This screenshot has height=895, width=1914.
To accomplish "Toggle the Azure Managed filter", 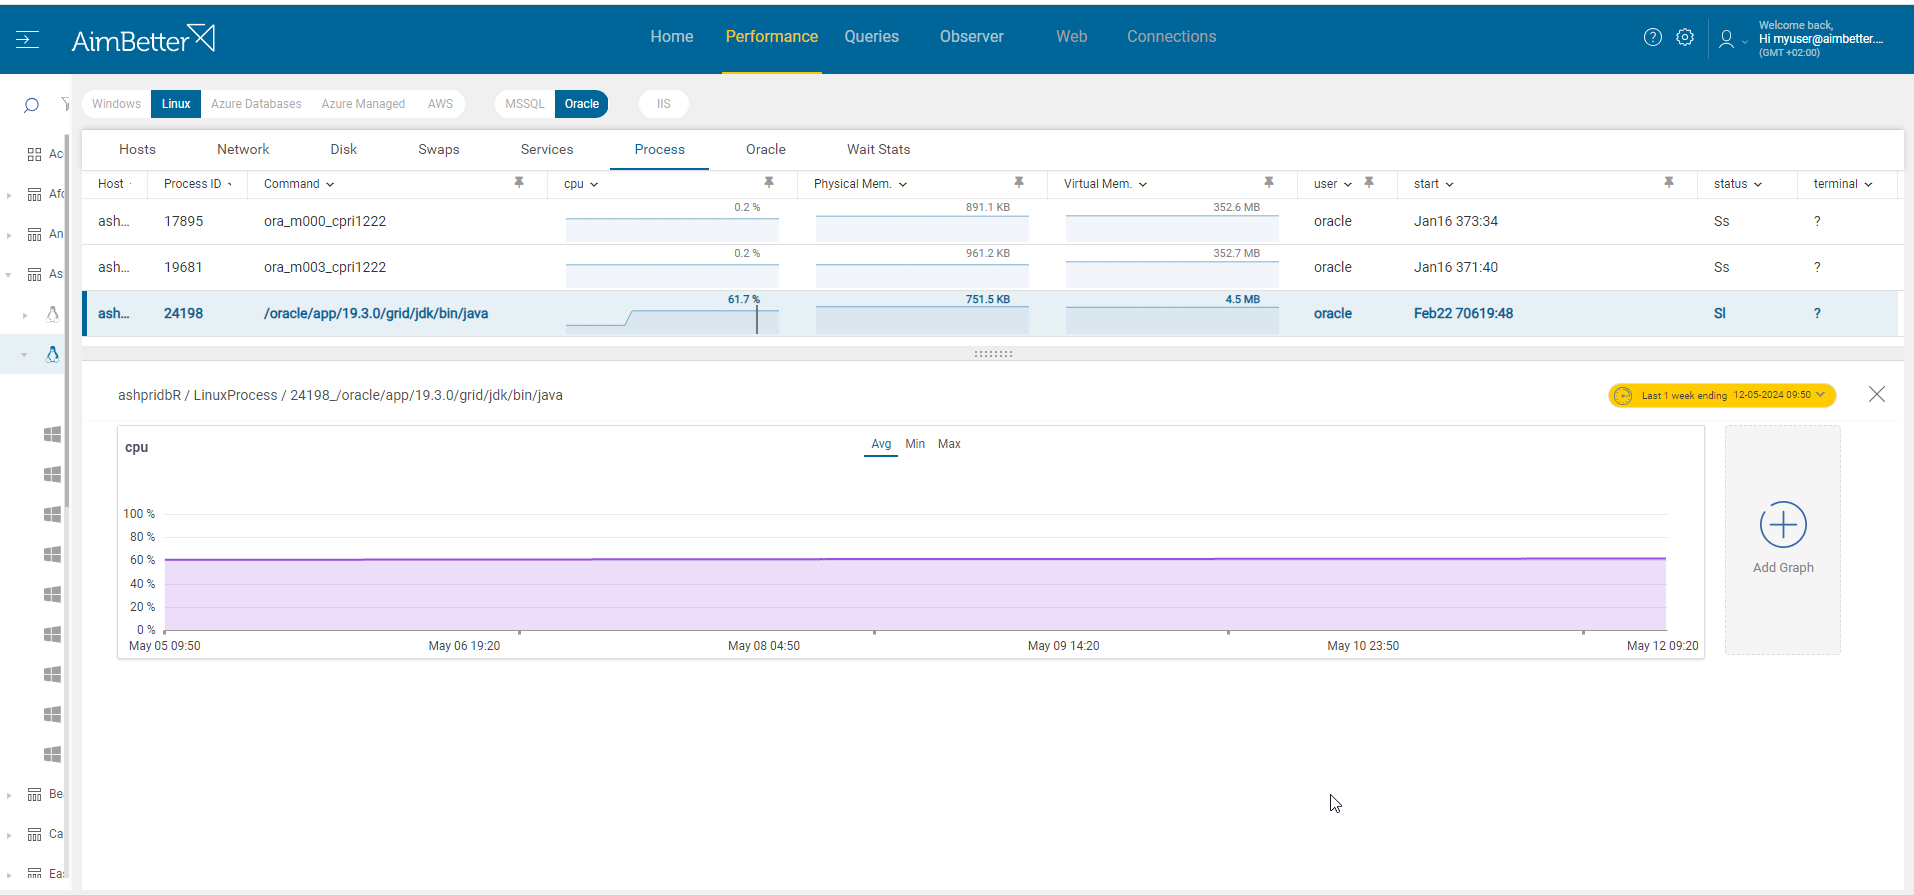I will [x=363, y=104].
